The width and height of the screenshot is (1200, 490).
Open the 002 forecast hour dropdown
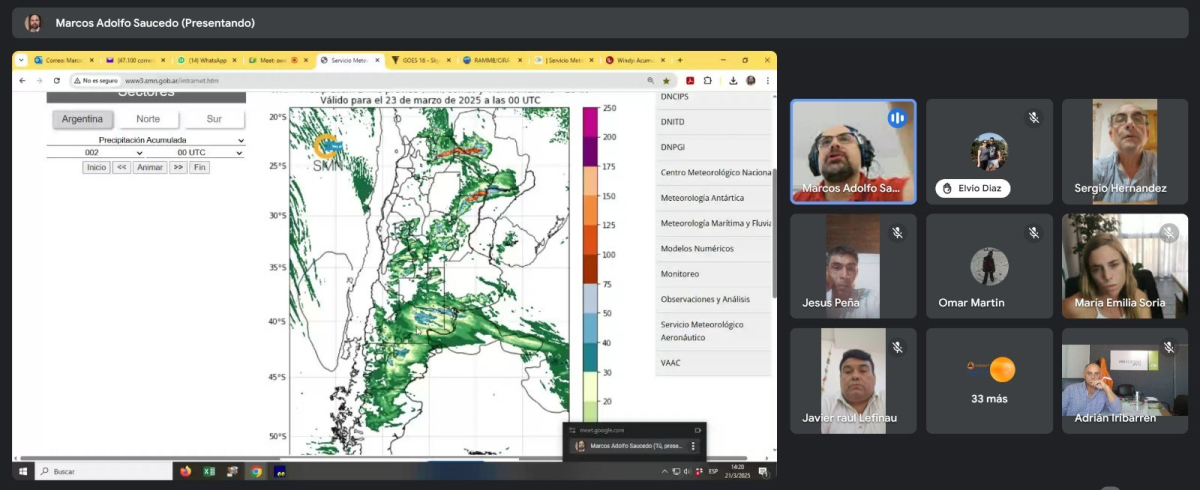[96, 153]
